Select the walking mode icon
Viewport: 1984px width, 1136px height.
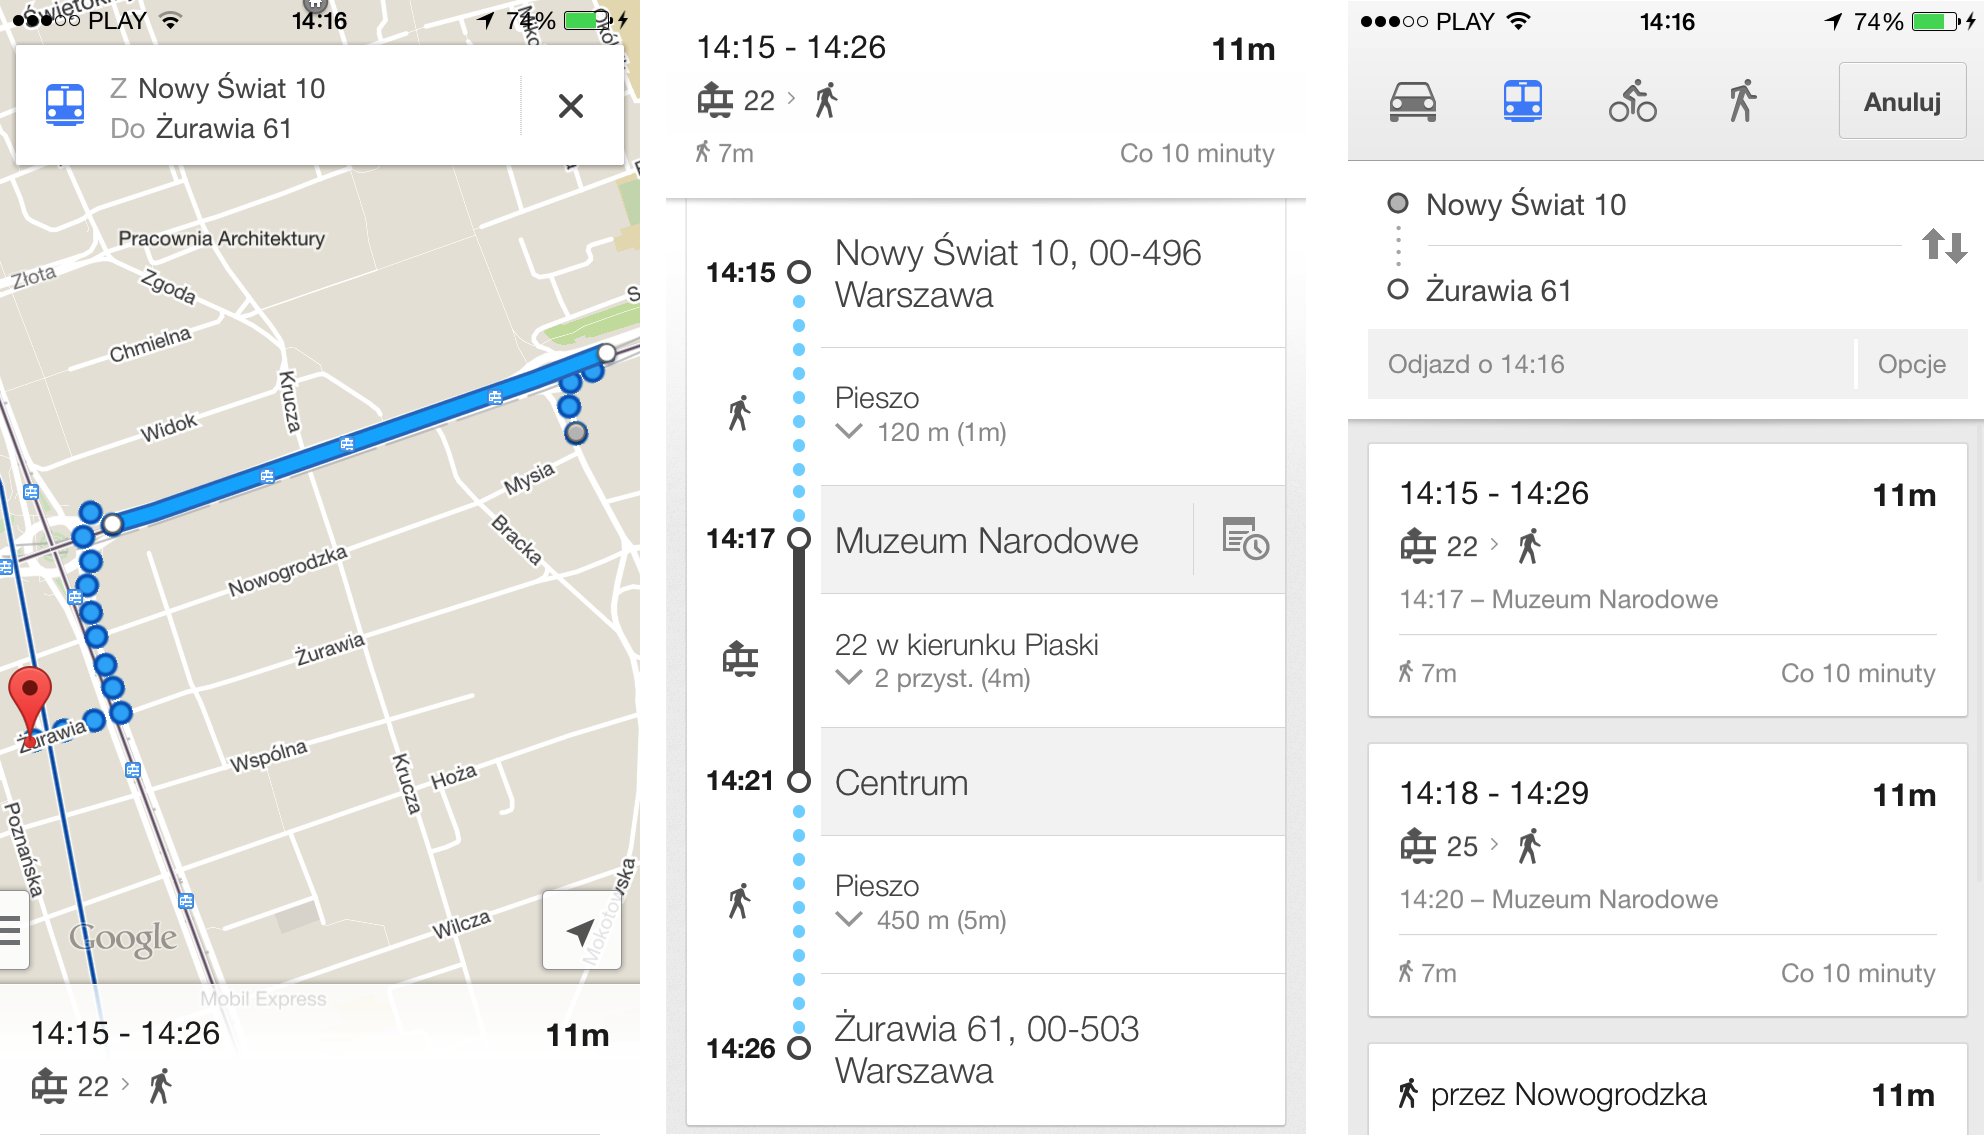[1742, 101]
